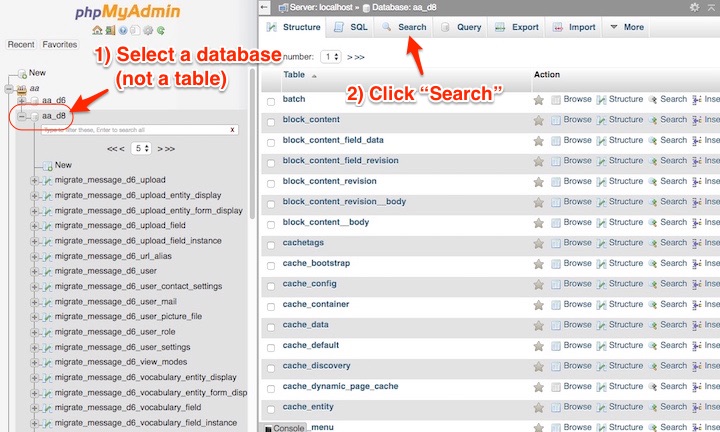The image size is (720, 432).
Task: Open the More tab dropdown
Action: [x=627, y=27]
